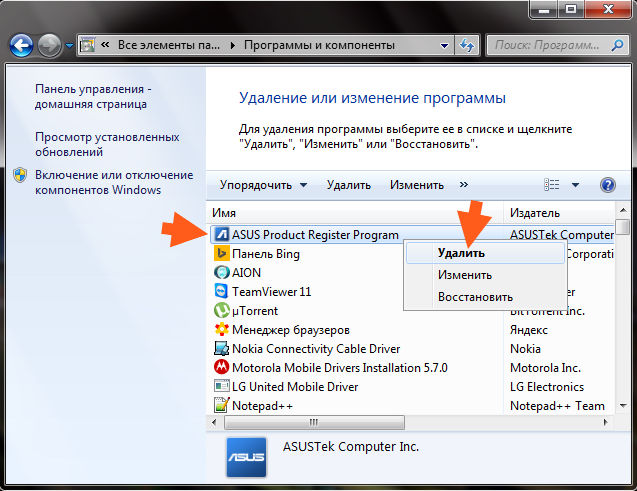
Task: Click vertical scrollbar up arrow
Action: pos(623,210)
